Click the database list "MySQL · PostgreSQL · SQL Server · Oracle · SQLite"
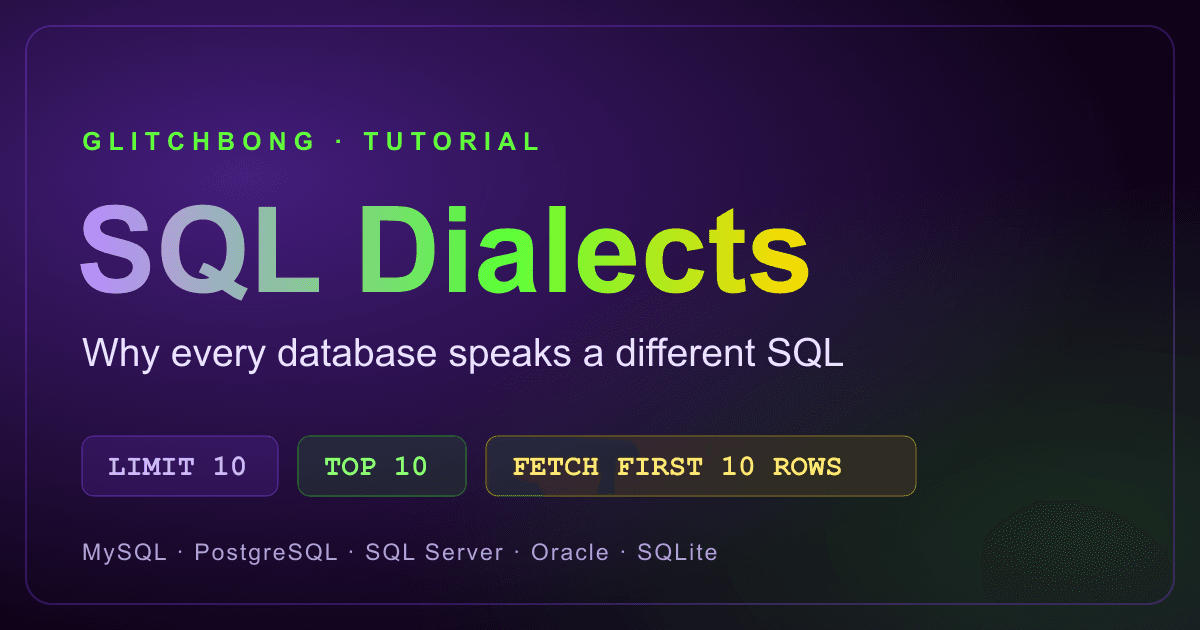This screenshot has width=1200, height=630. point(400,552)
